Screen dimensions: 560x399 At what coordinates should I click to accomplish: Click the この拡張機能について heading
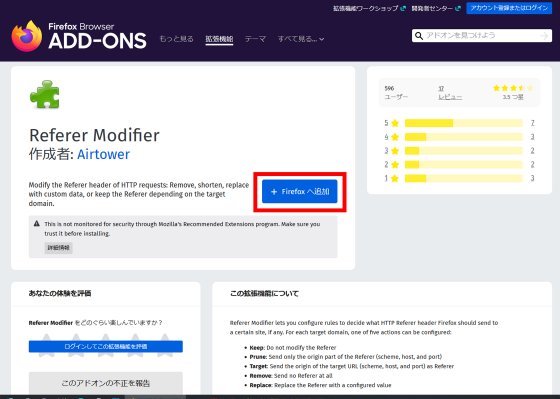click(264, 293)
